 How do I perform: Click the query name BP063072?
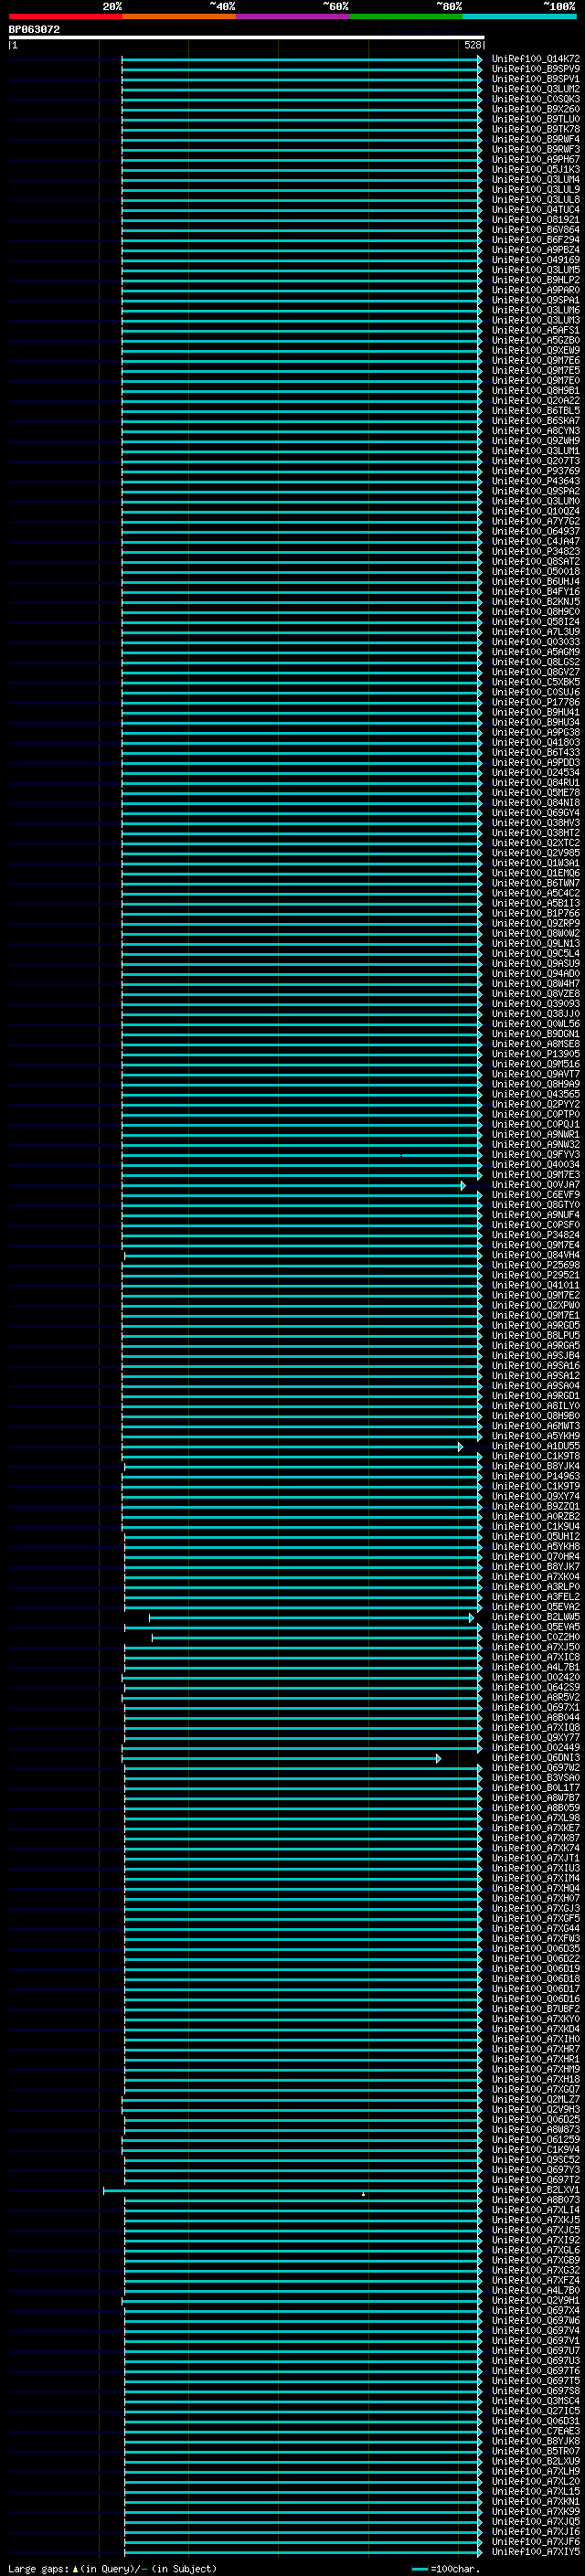point(34,30)
